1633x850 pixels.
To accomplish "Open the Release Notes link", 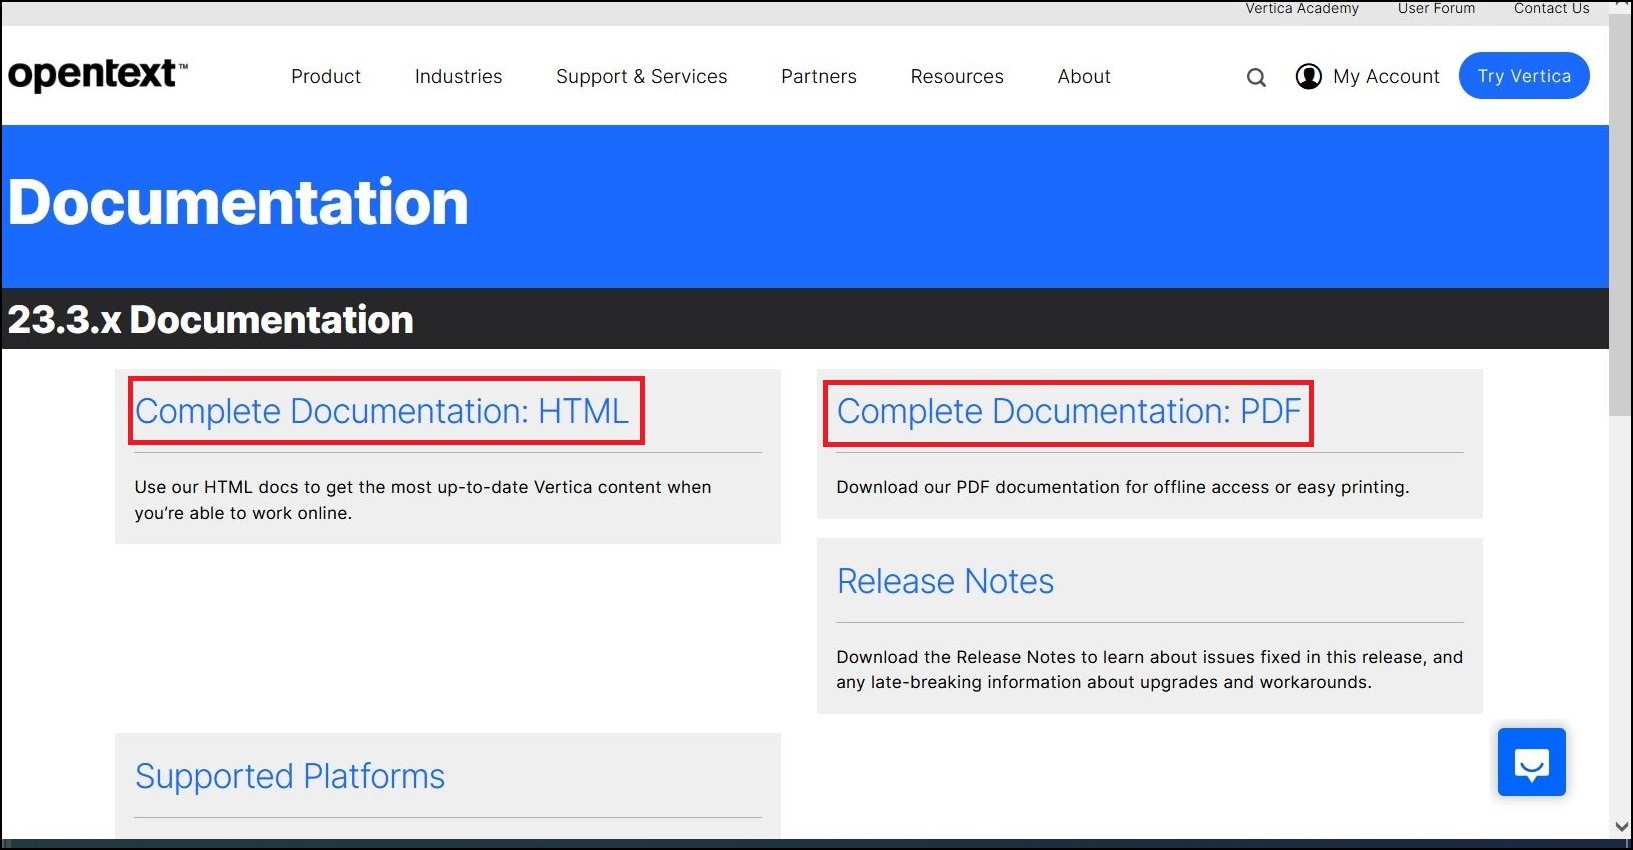I will (945, 581).
